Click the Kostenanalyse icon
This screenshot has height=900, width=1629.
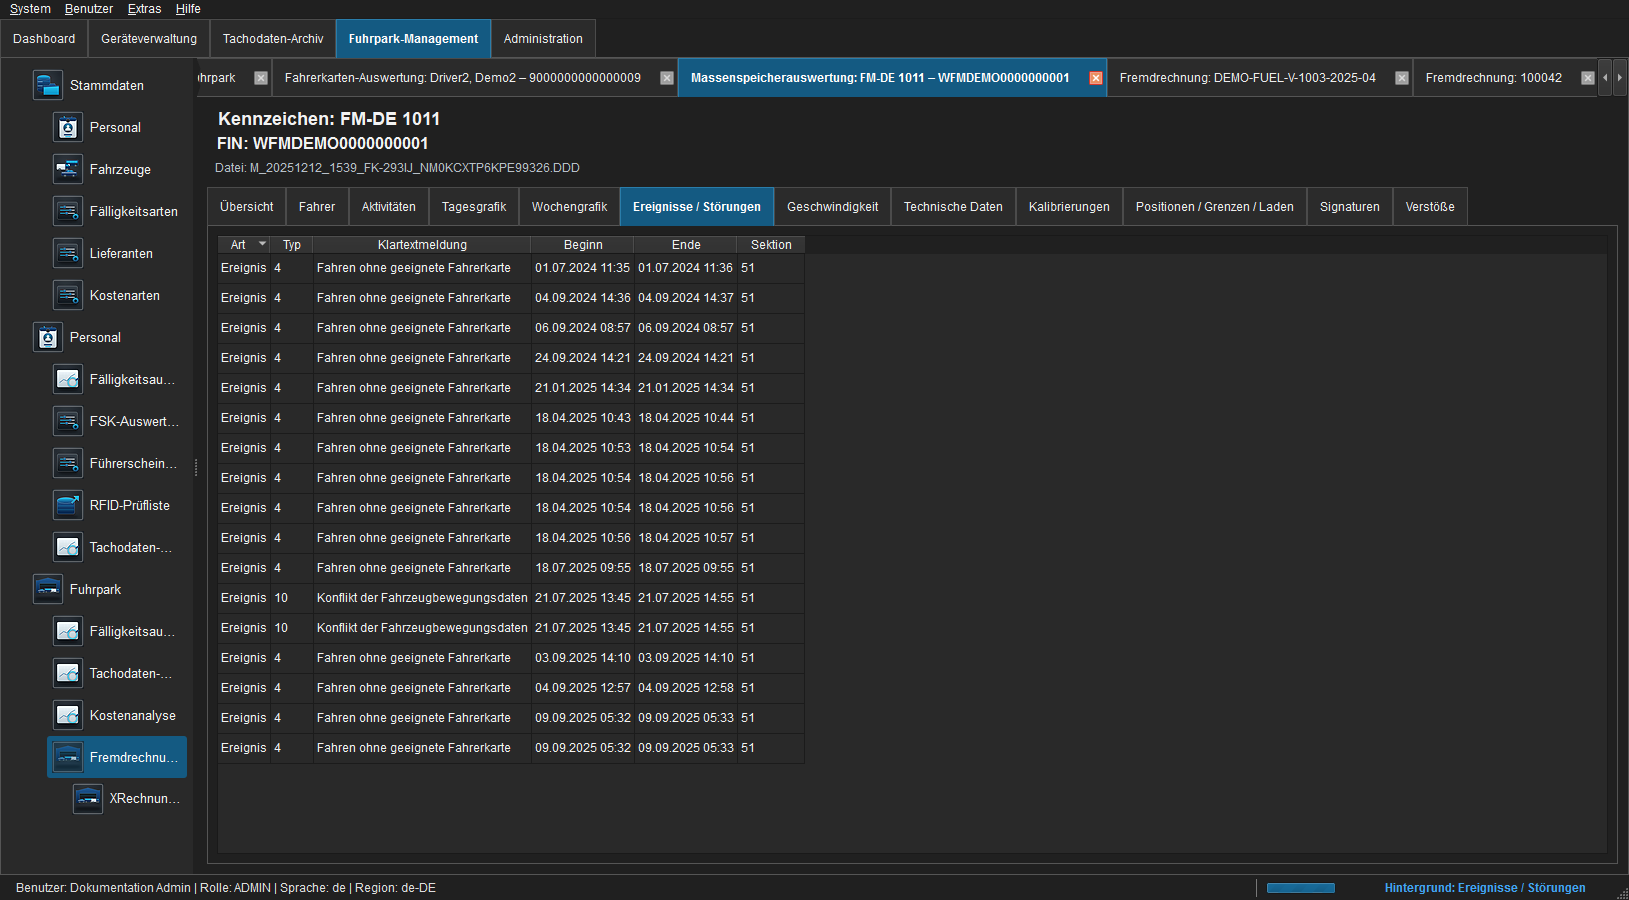click(68, 715)
